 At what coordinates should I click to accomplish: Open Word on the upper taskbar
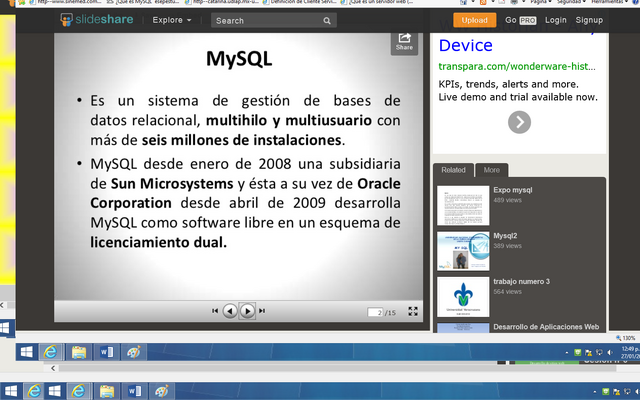107,352
